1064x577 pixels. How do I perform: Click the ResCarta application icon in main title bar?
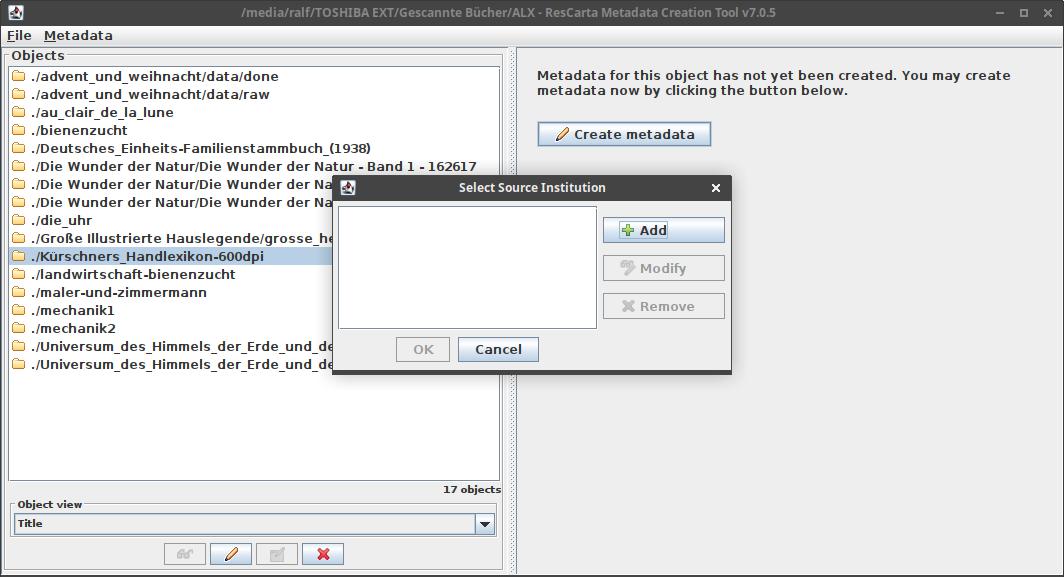pos(16,12)
